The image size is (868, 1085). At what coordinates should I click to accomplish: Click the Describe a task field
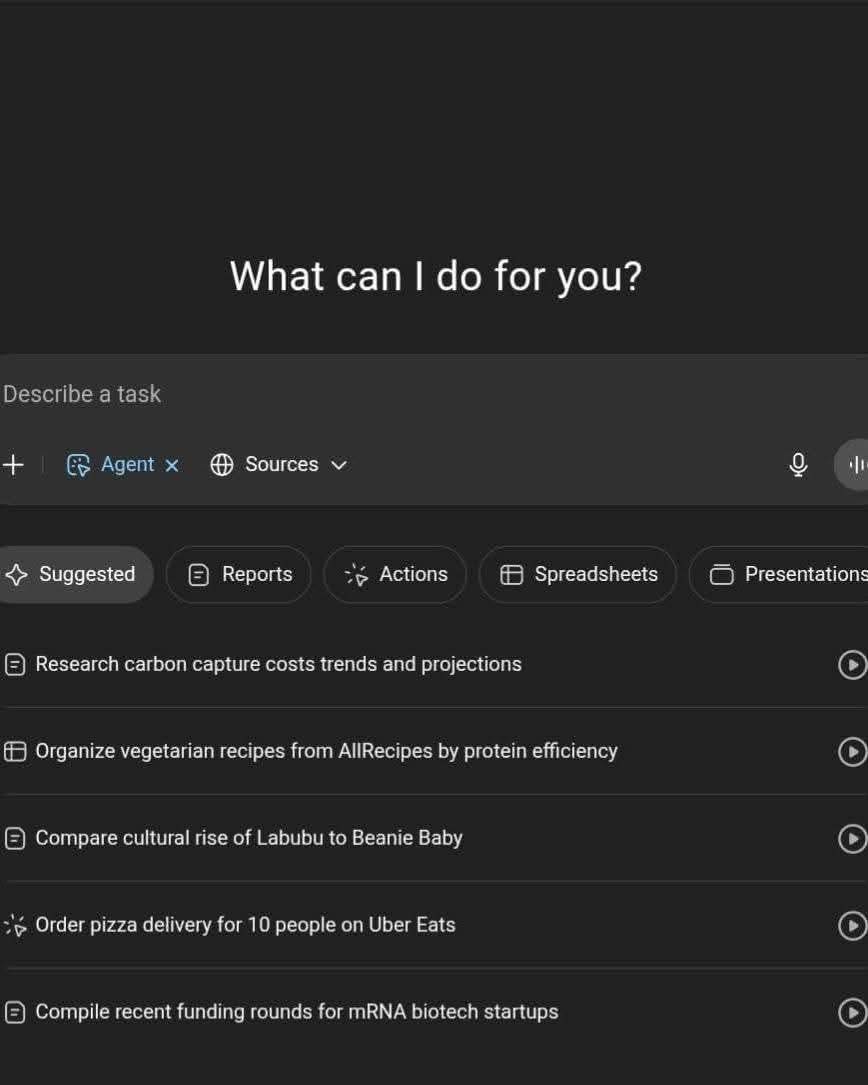coord(434,394)
